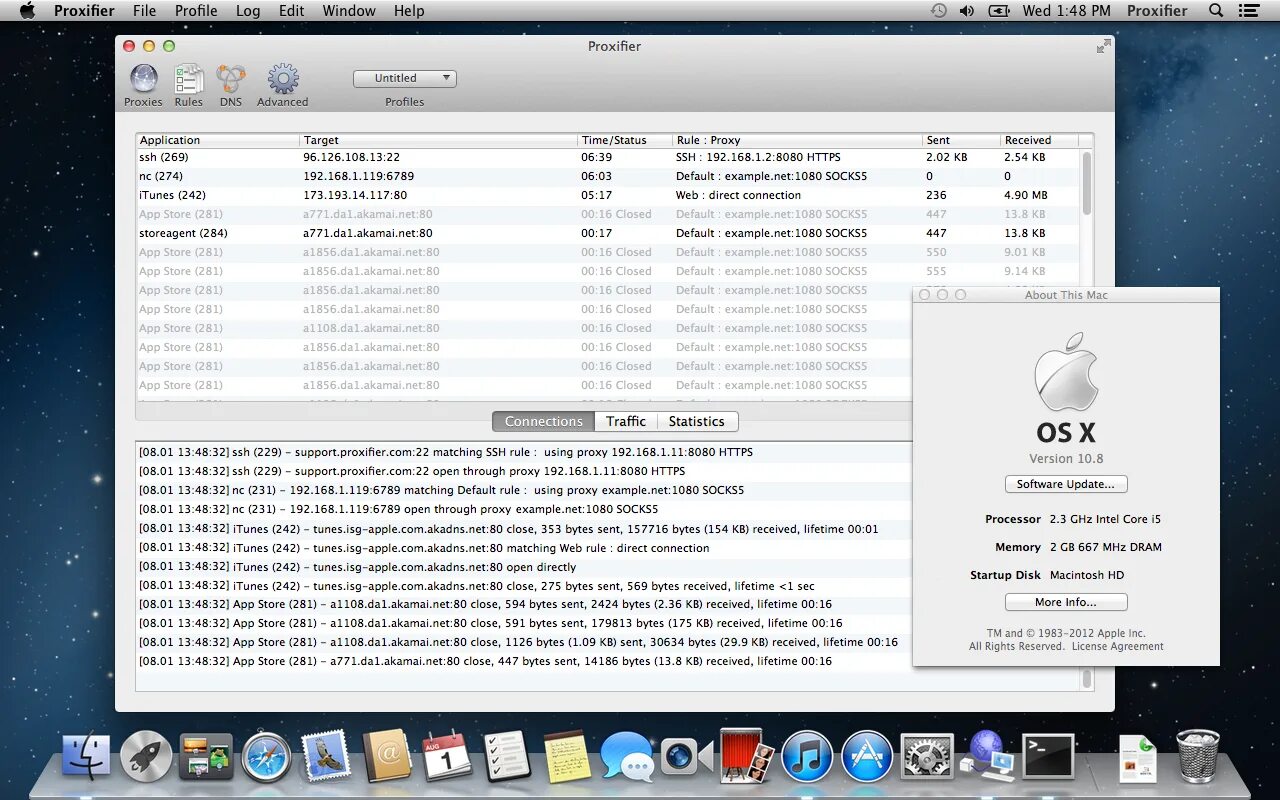
Task: Sort by the Target column header
Action: tap(438, 140)
